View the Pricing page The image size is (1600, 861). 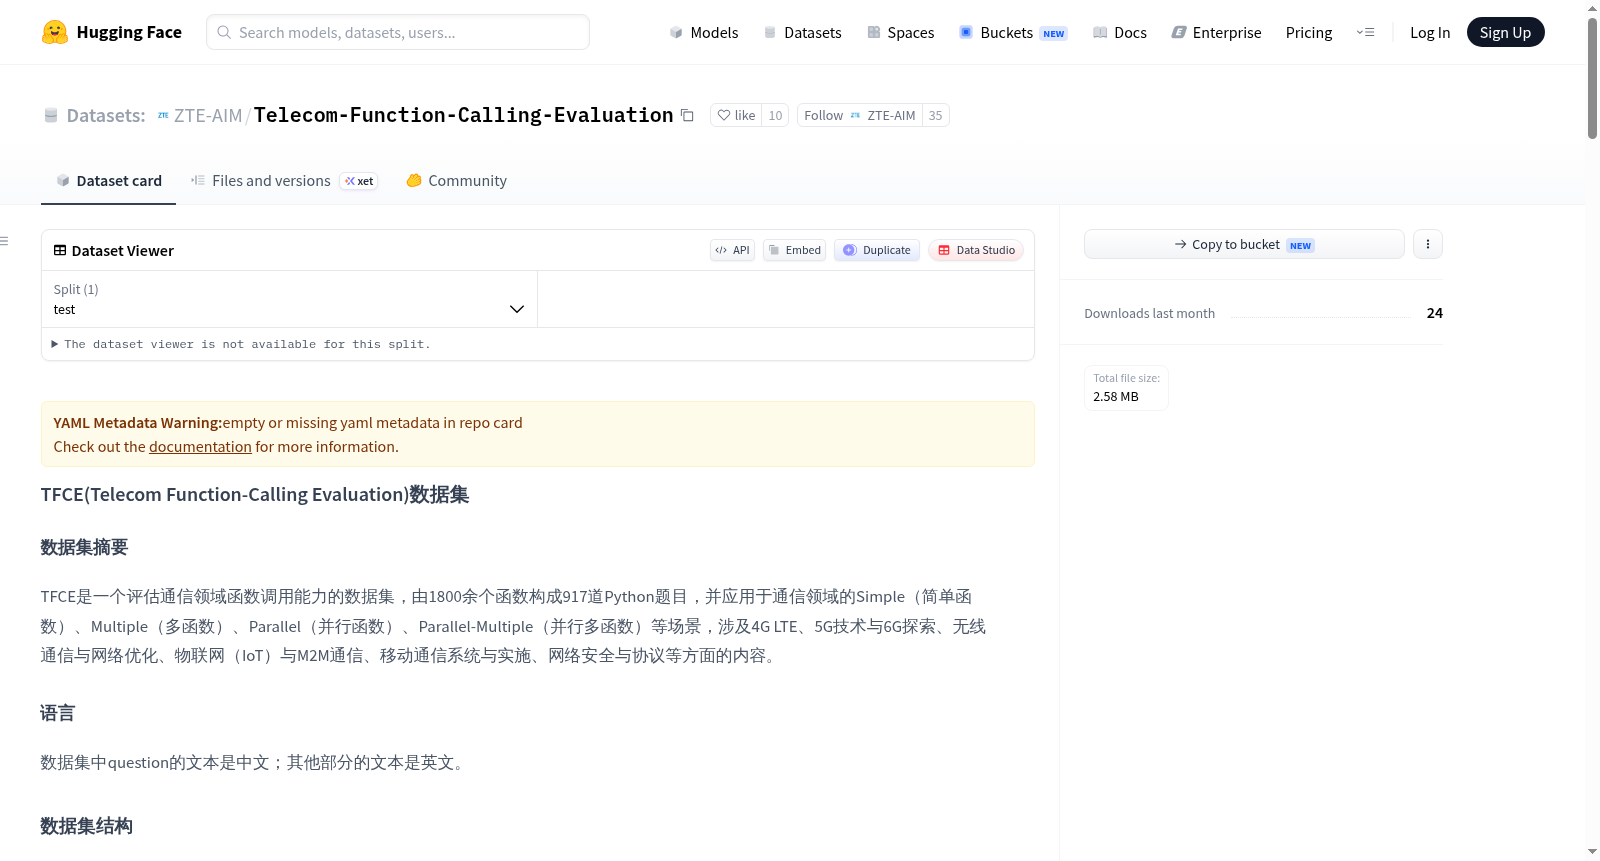1309,32
